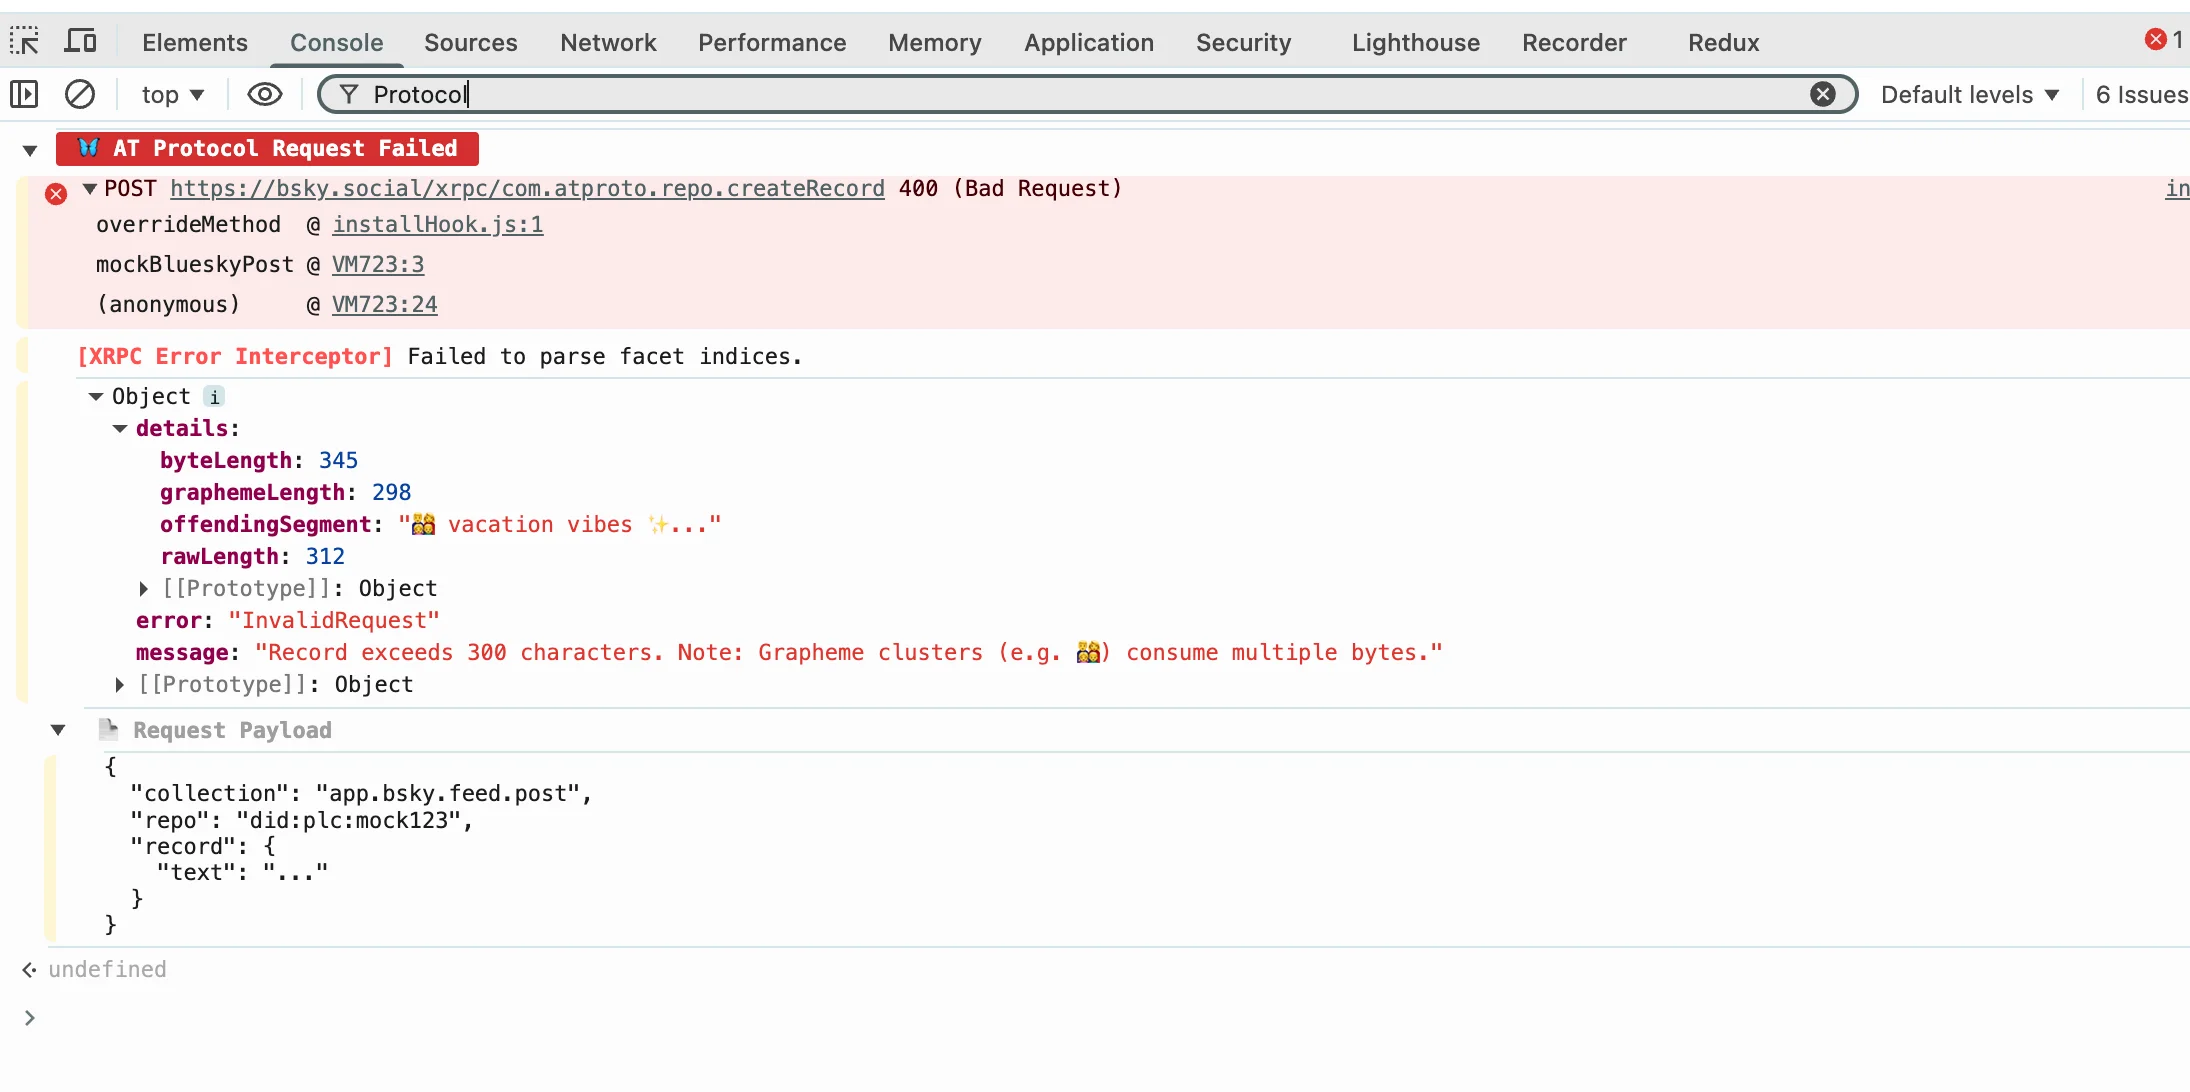
Task: Click the "repo": "did:plc:mock123" line
Action: point(301,820)
